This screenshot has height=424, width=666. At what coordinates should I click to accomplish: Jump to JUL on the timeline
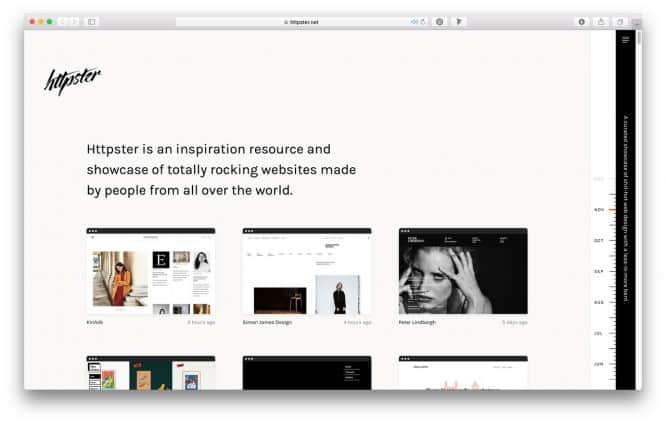pyautogui.click(x=598, y=334)
